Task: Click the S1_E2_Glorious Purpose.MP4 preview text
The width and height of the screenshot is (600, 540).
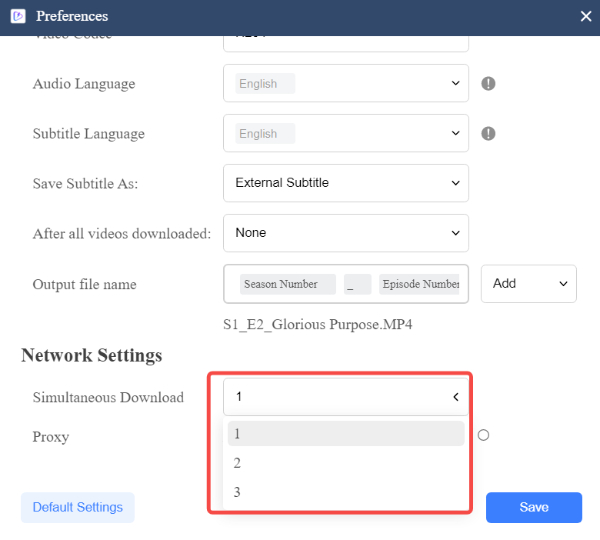Action: click(318, 325)
